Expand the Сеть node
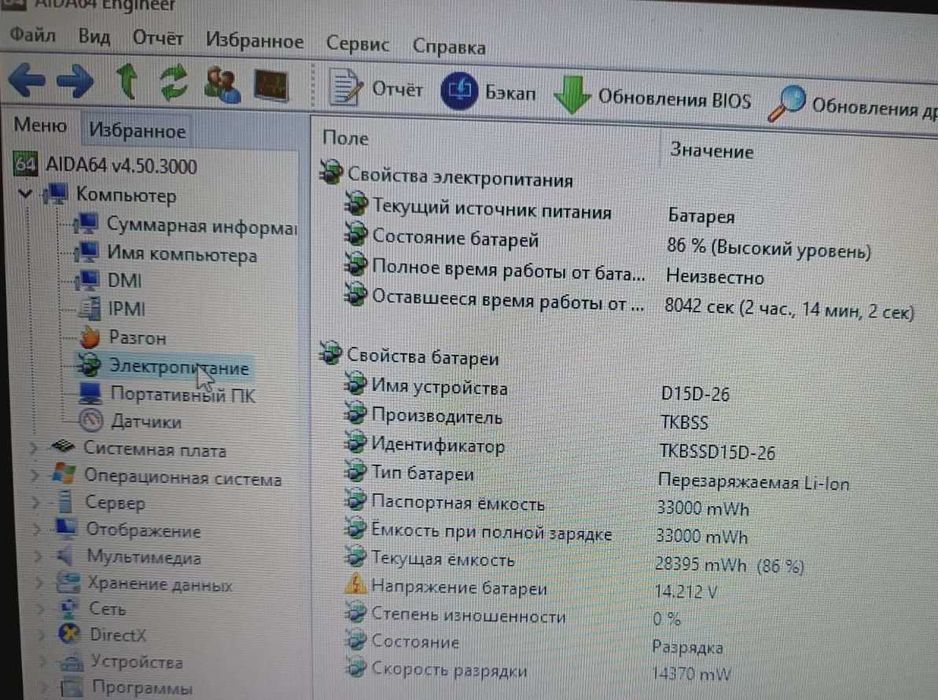Image resolution: width=938 pixels, height=700 pixels. [x=40, y=608]
